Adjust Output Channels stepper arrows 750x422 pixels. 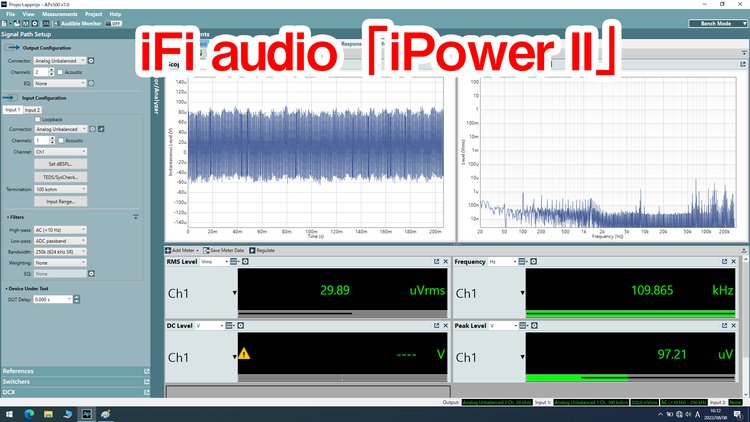click(52, 72)
